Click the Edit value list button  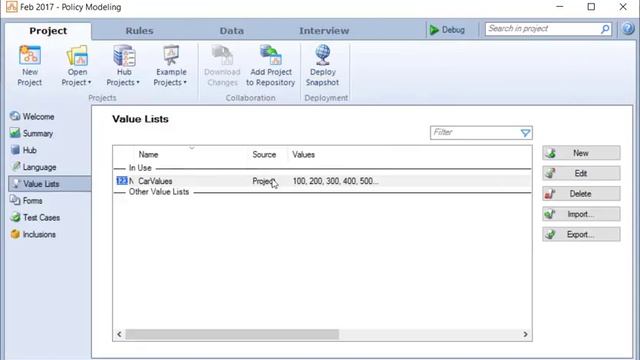click(x=581, y=173)
